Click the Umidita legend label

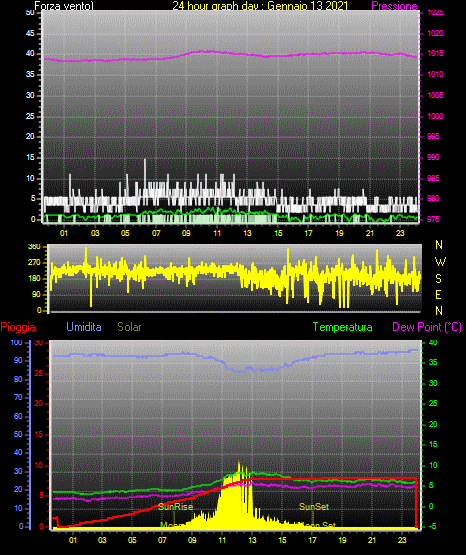pyautogui.click(x=84, y=327)
